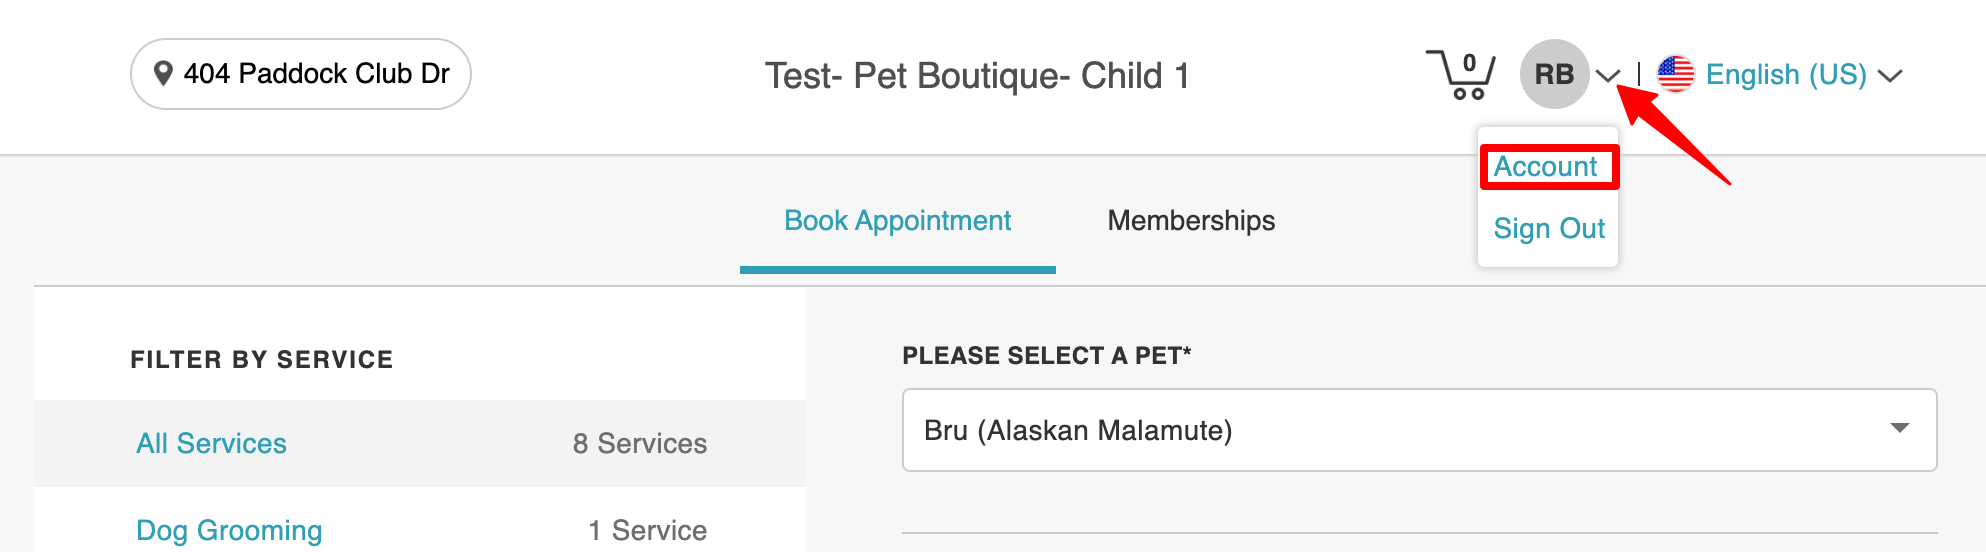
Task: Click the 8 Services count
Action: click(639, 443)
